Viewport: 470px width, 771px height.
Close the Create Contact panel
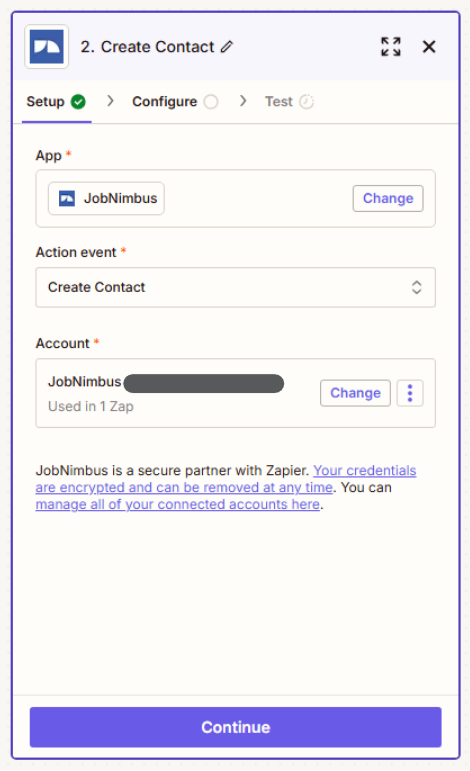click(429, 47)
